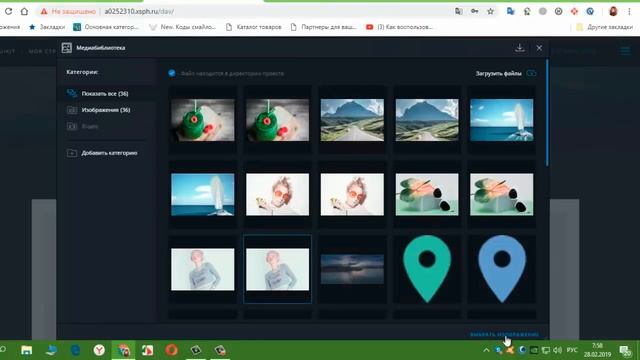Bookmark this page with star icon

pyautogui.click(x=490, y=11)
